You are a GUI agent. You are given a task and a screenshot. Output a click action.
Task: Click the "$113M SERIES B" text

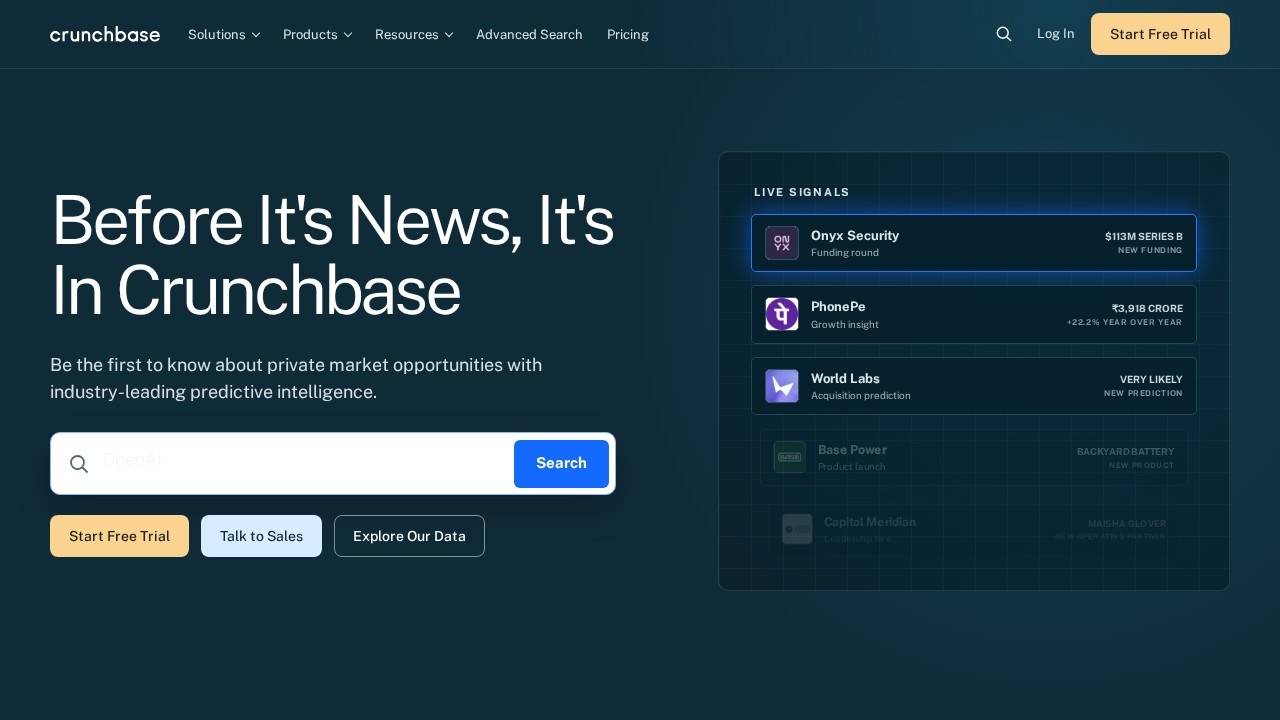(x=1144, y=237)
